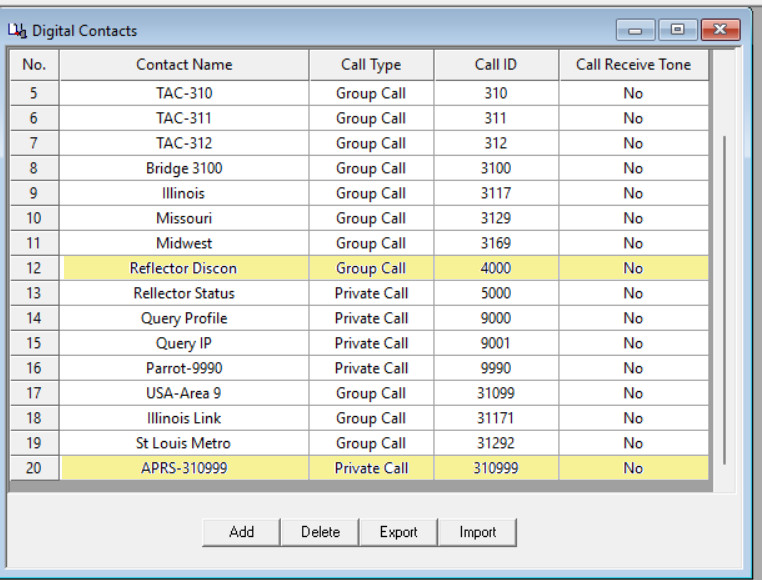The width and height of the screenshot is (762, 580).
Task: Select the USA-Area 9 contact
Action: (184, 393)
